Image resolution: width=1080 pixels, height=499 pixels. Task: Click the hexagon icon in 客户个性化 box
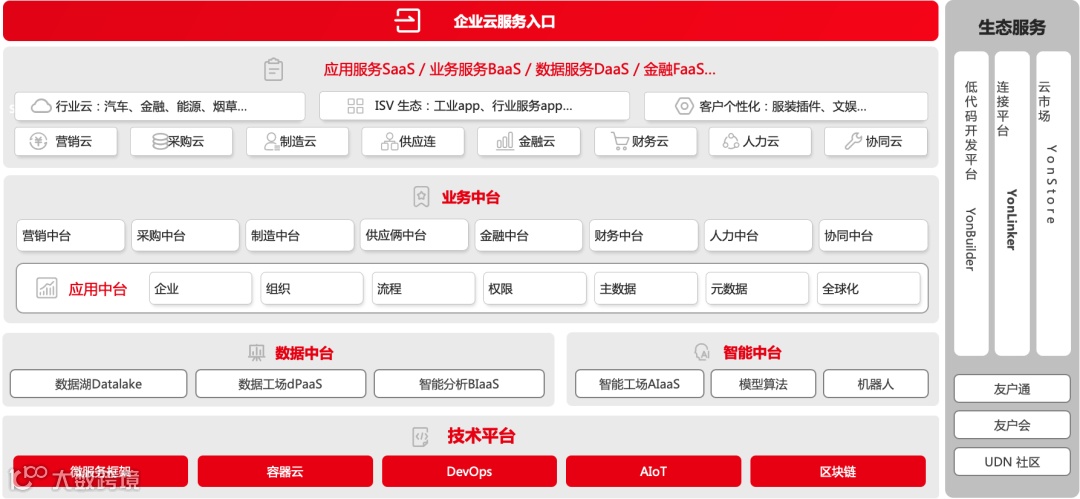pos(683,107)
